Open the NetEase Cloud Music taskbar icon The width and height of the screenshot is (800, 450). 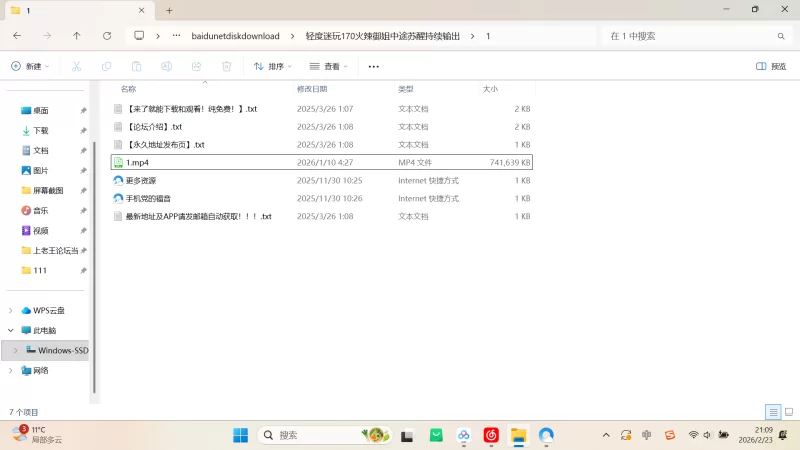pos(491,435)
